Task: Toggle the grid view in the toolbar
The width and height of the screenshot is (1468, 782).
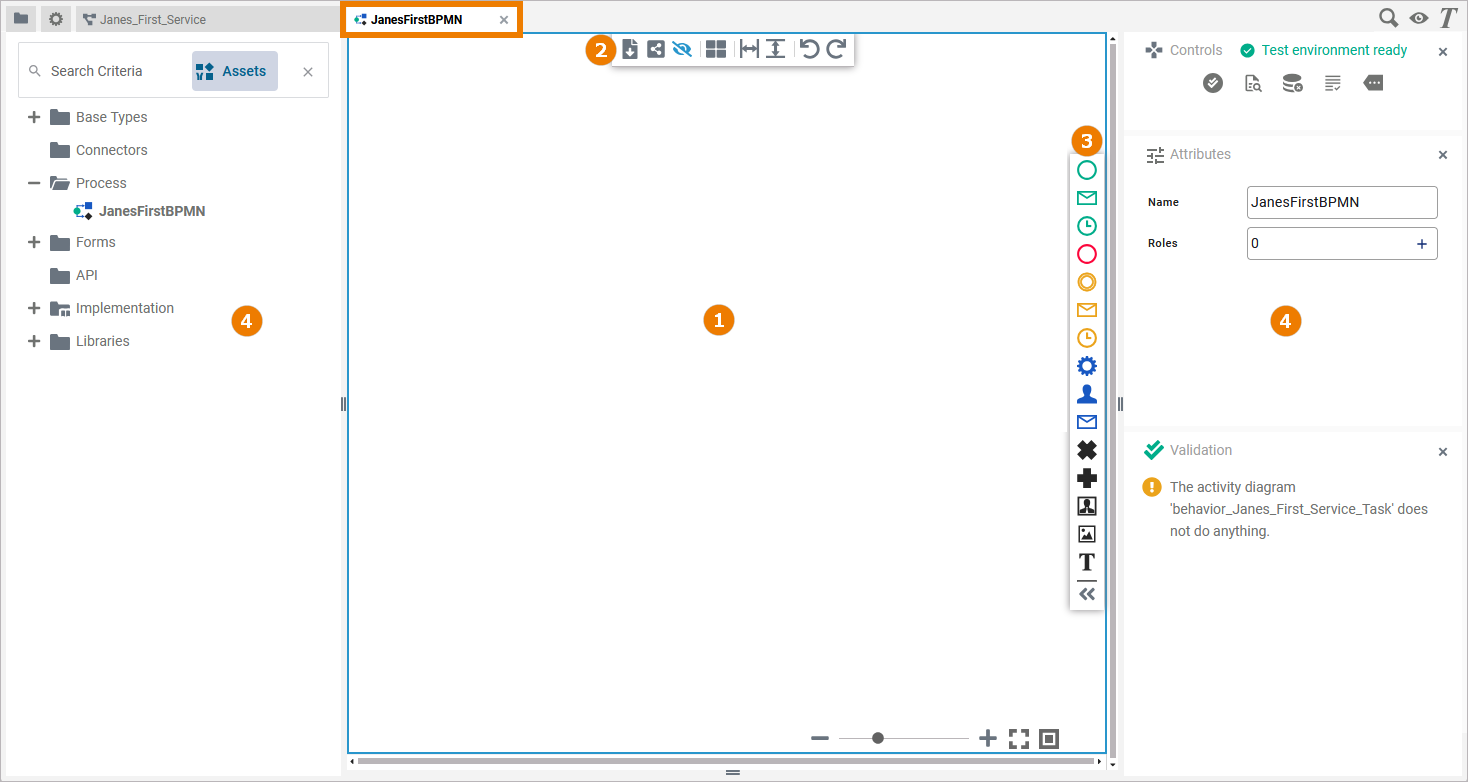Action: pyautogui.click(x=716, y=48)
